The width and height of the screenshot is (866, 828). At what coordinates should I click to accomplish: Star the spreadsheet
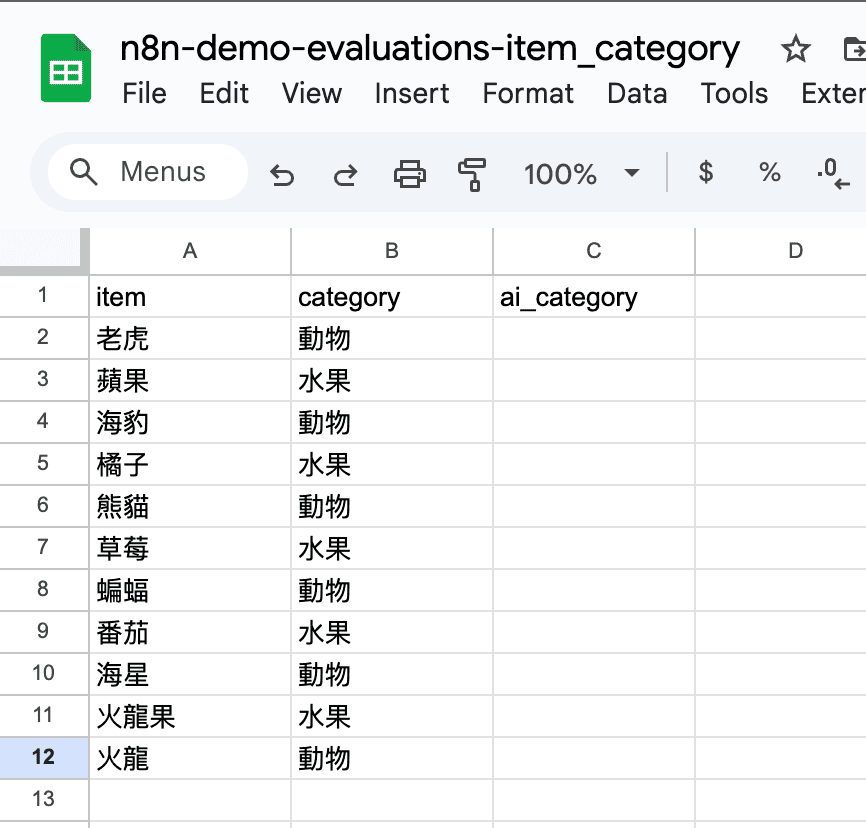pos(795,48)
